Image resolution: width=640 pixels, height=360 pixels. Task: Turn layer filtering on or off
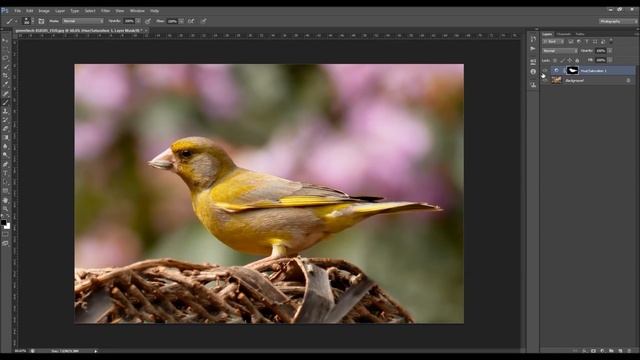[611, 41]
